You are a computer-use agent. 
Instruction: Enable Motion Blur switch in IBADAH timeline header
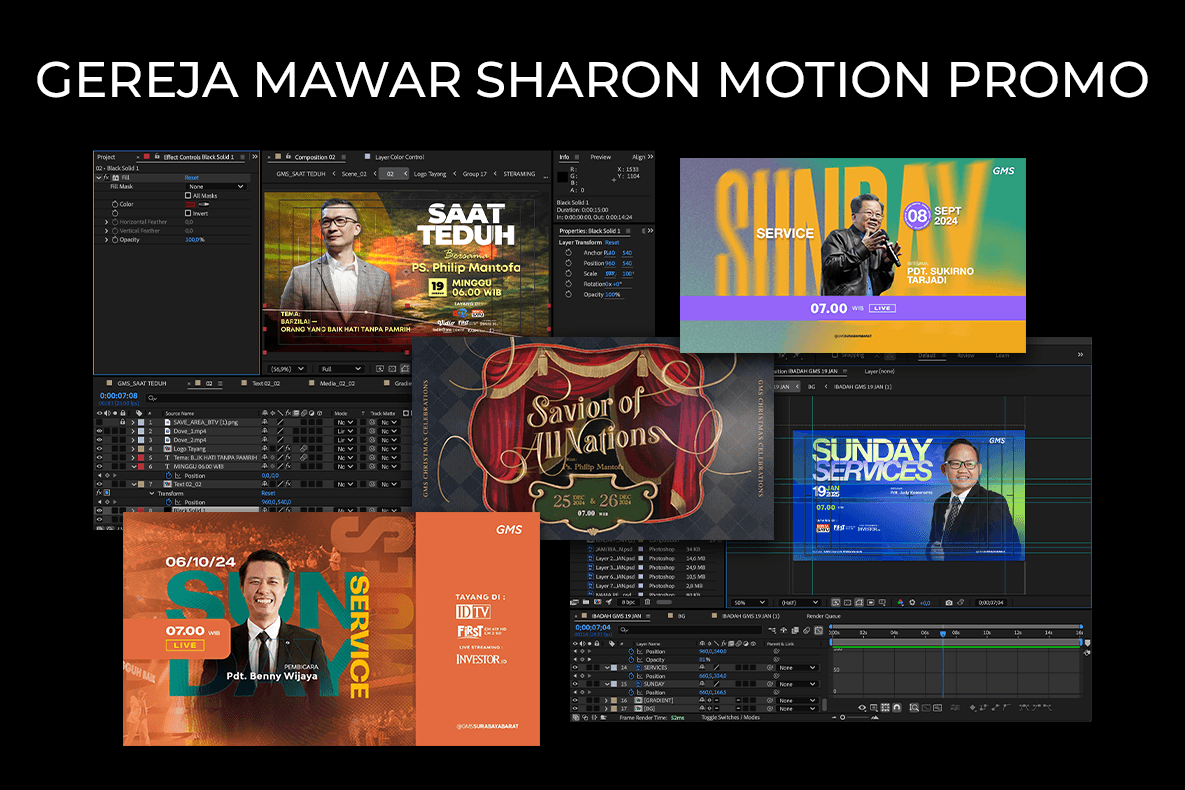(806, 630)
